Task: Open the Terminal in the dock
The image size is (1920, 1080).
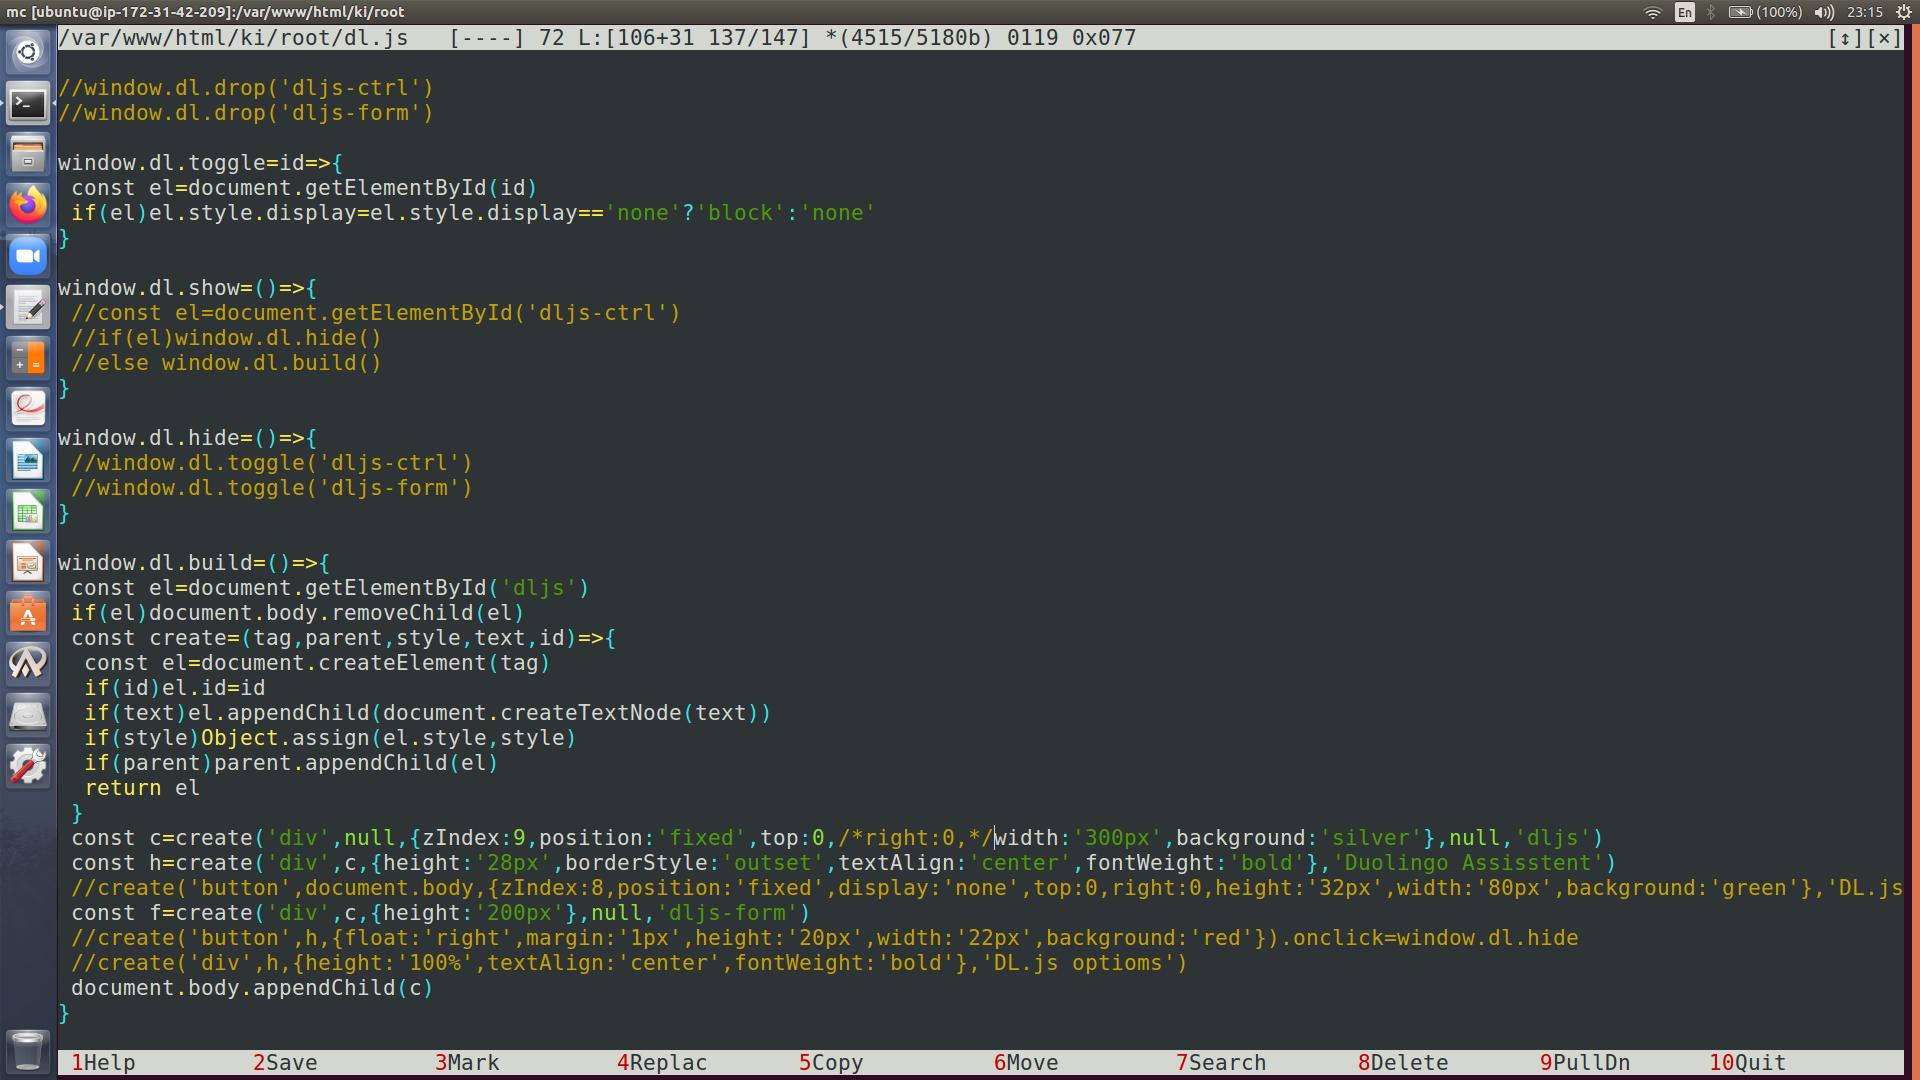Action: 28,103
